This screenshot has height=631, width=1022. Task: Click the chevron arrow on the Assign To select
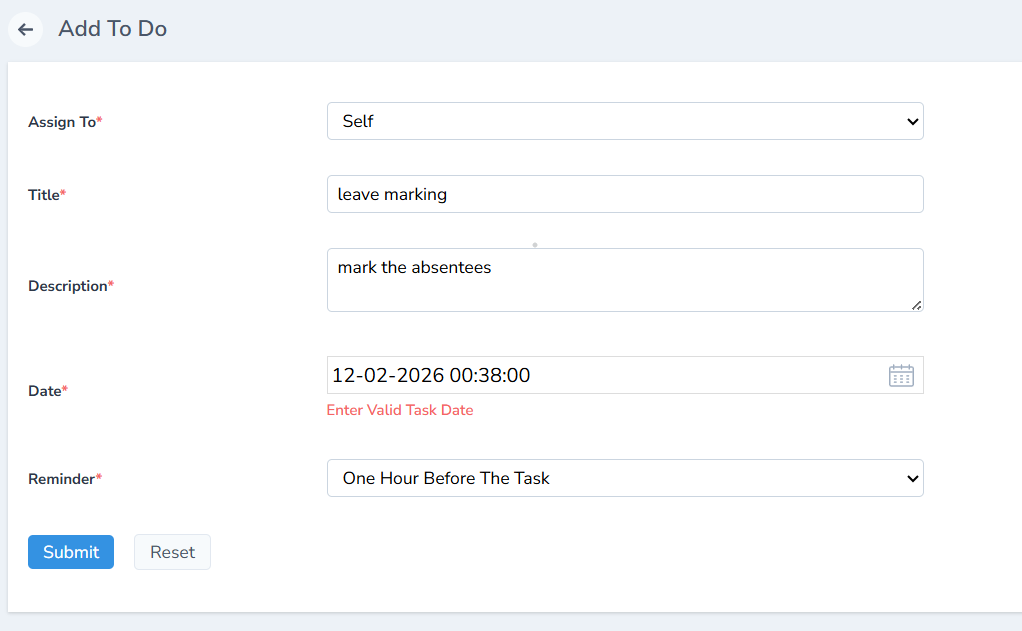coord(912,121)
